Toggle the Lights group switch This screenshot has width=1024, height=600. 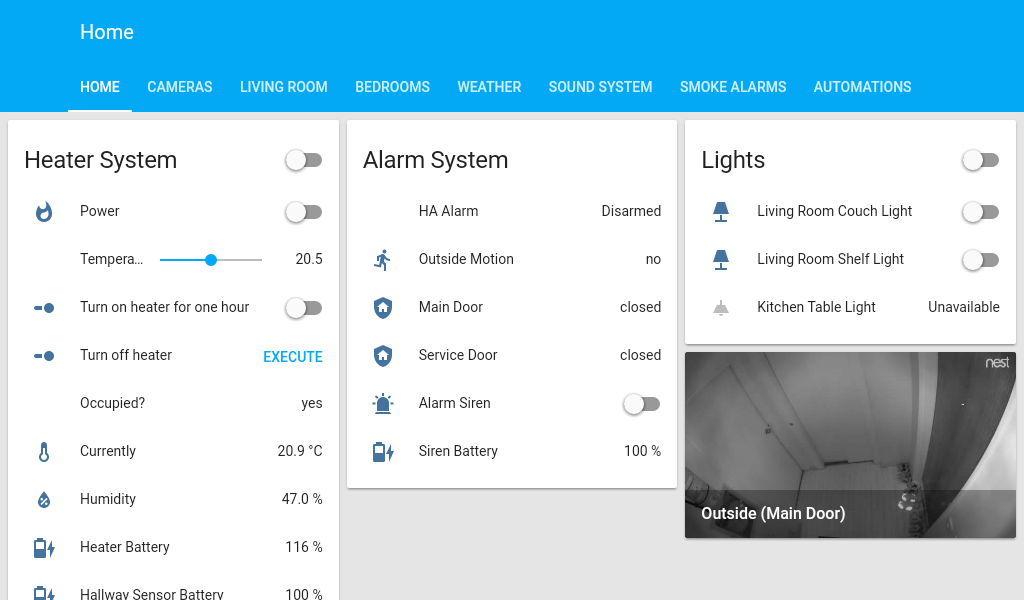[x=980, y=160]
